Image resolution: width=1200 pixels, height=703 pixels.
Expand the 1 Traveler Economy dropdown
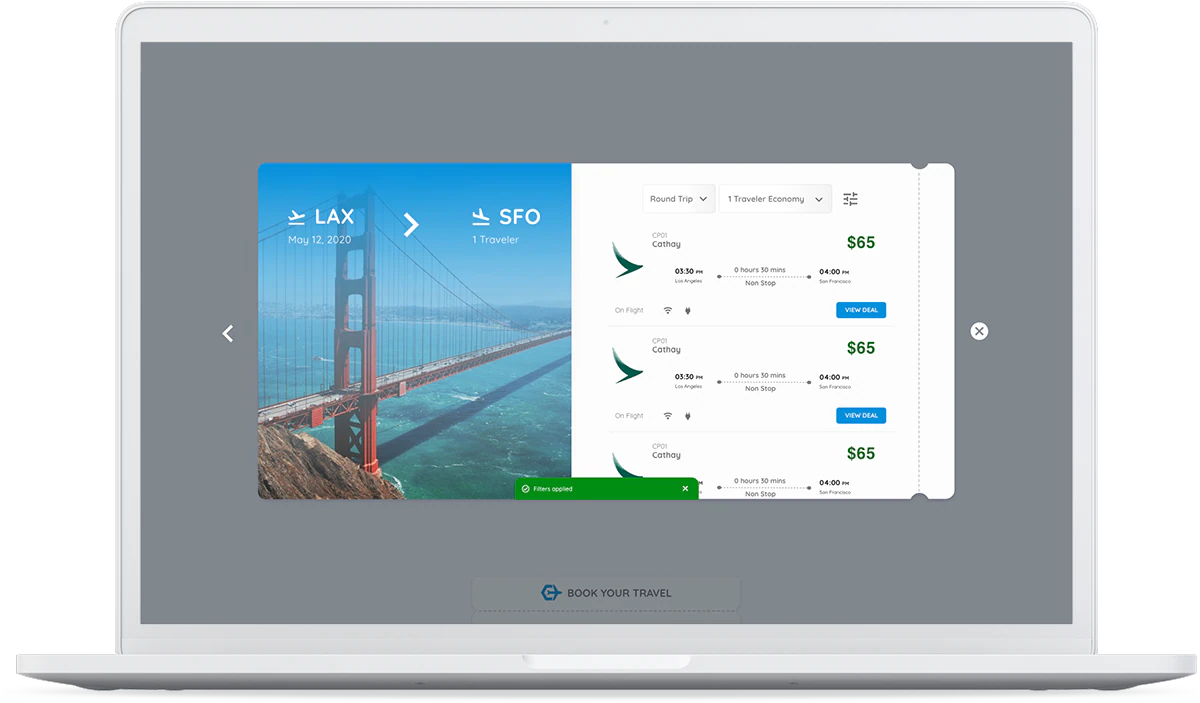point(775,199)
